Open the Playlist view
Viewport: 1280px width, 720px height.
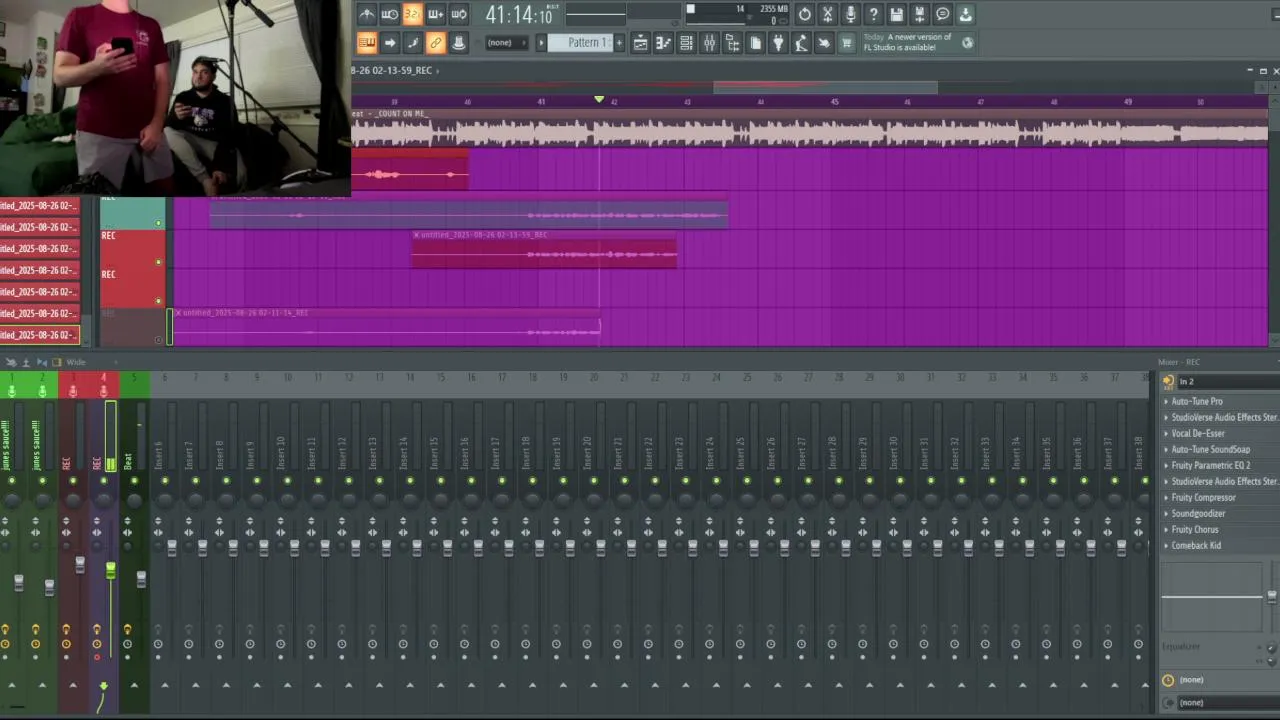click(x=640, y=43)
